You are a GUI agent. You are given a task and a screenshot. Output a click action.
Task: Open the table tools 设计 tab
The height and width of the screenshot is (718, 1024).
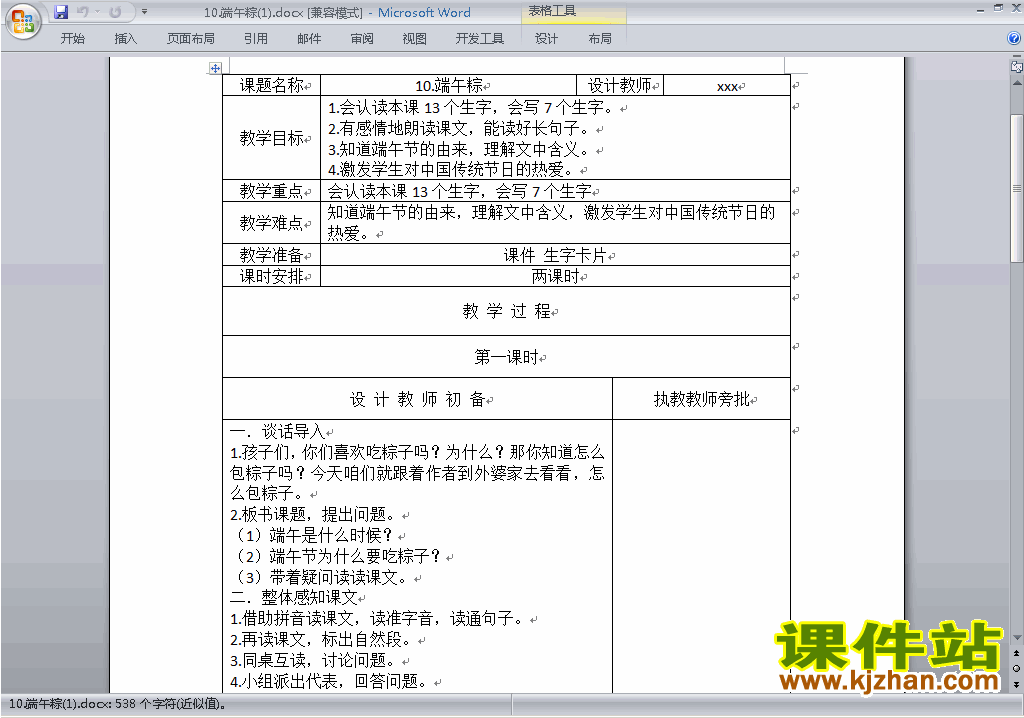coord(547,39)
